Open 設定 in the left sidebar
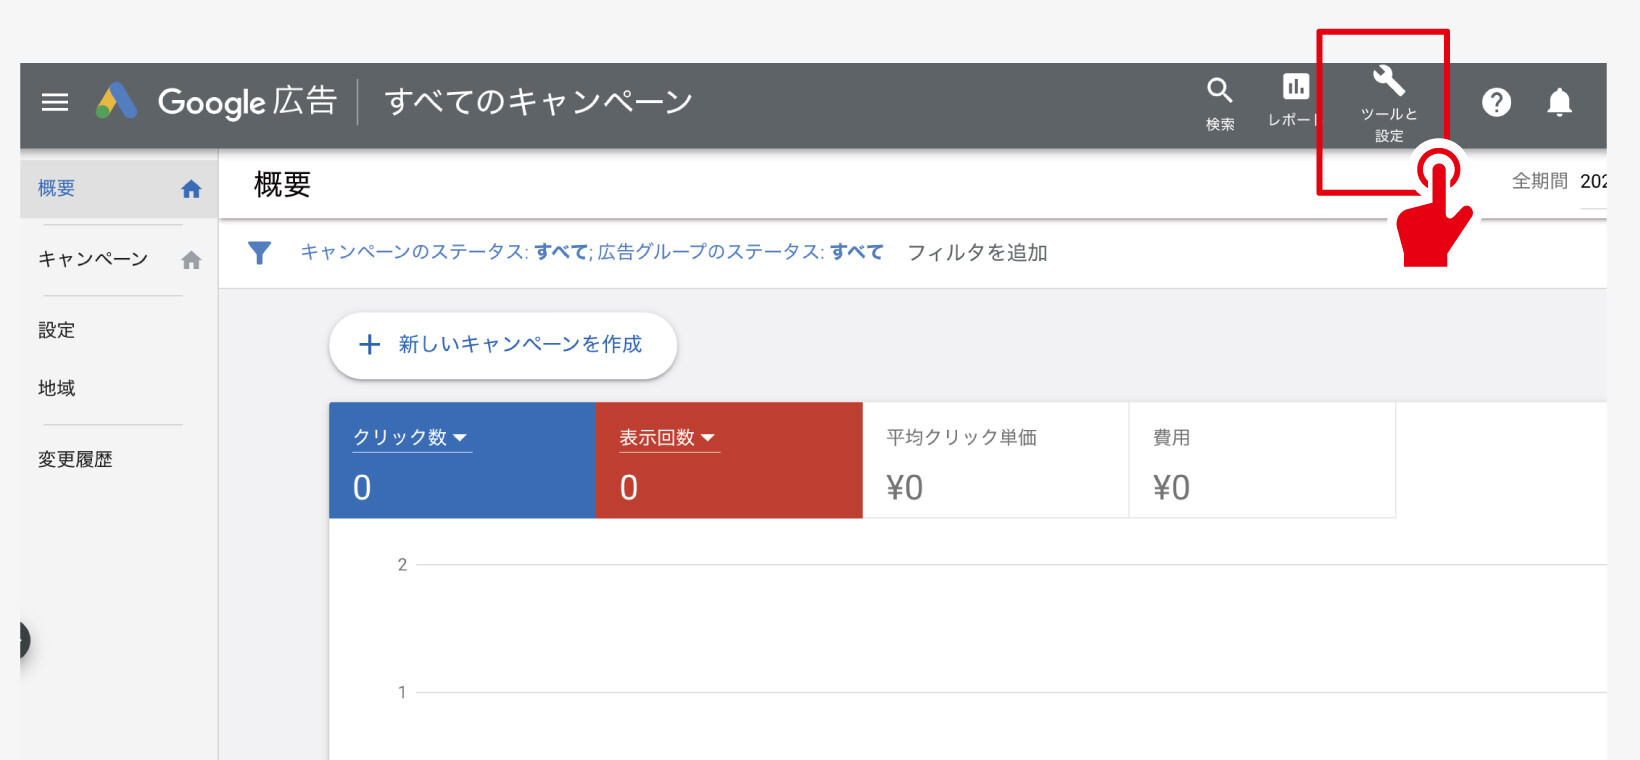Viewport: 1640px width, 760px height. point(57,330)
